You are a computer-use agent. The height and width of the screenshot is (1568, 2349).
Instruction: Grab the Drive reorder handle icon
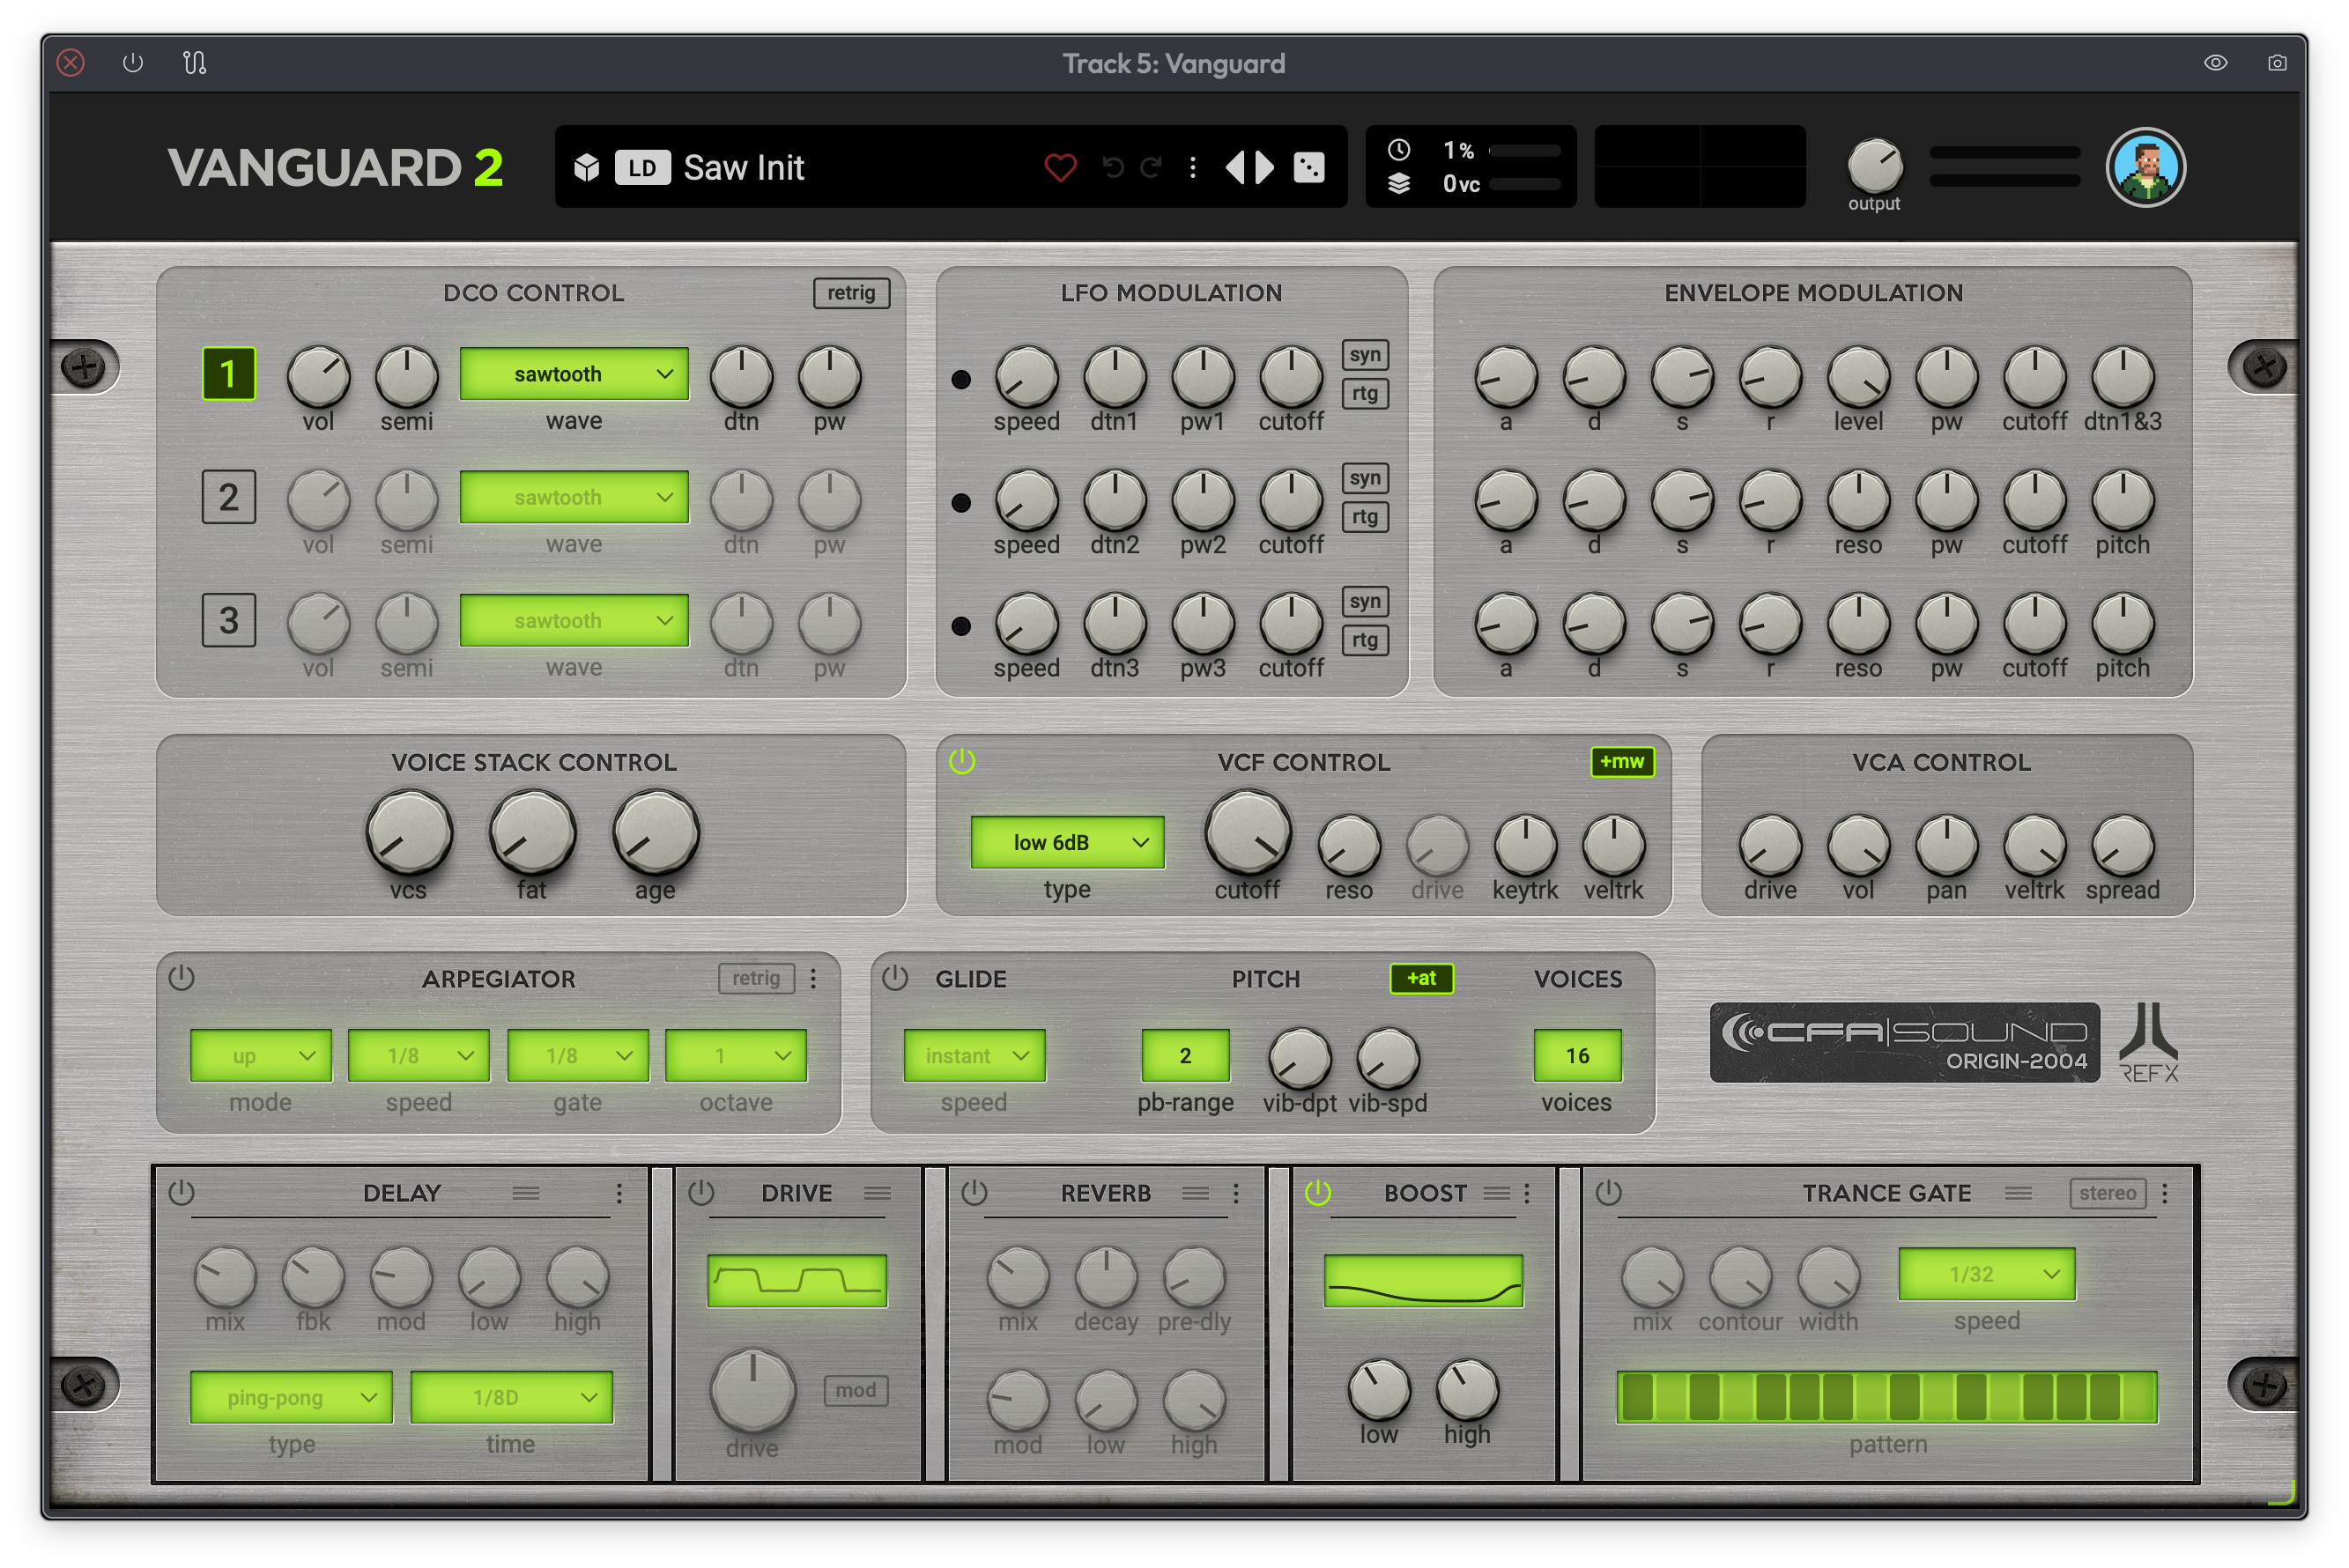(878, 1193)
